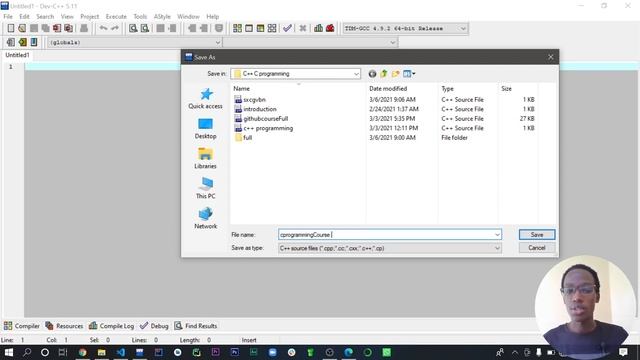Open the Tools menu
The width and height of the screenshot is (640, 360).
[140, 16]
